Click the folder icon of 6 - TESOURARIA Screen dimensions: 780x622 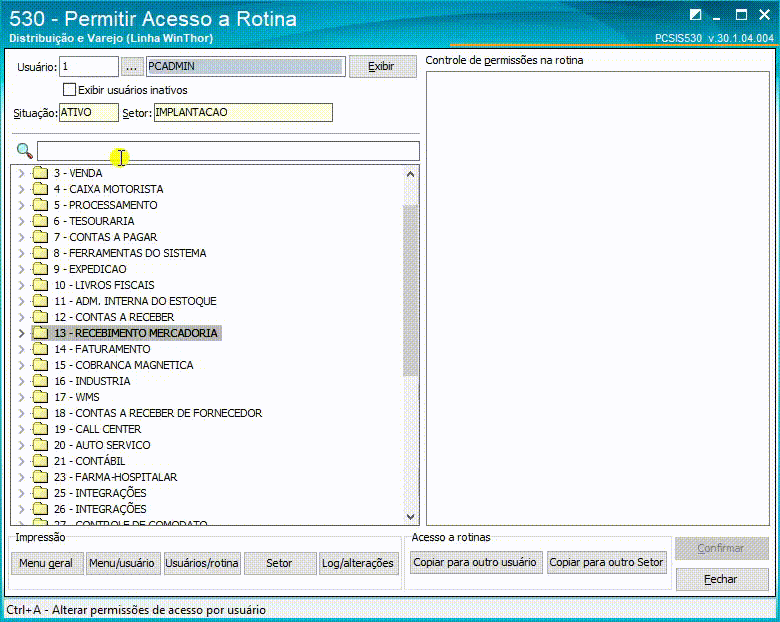tap(40, 221)
